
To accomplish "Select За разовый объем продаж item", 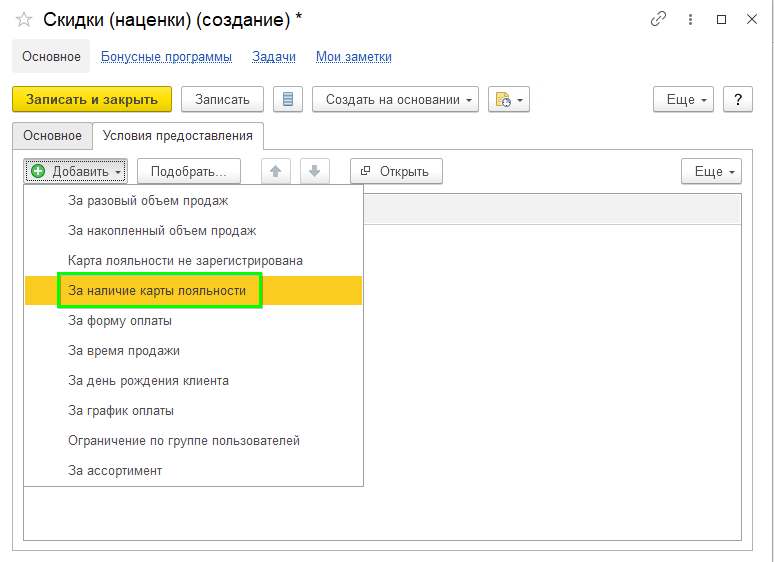I will (148, 200).
